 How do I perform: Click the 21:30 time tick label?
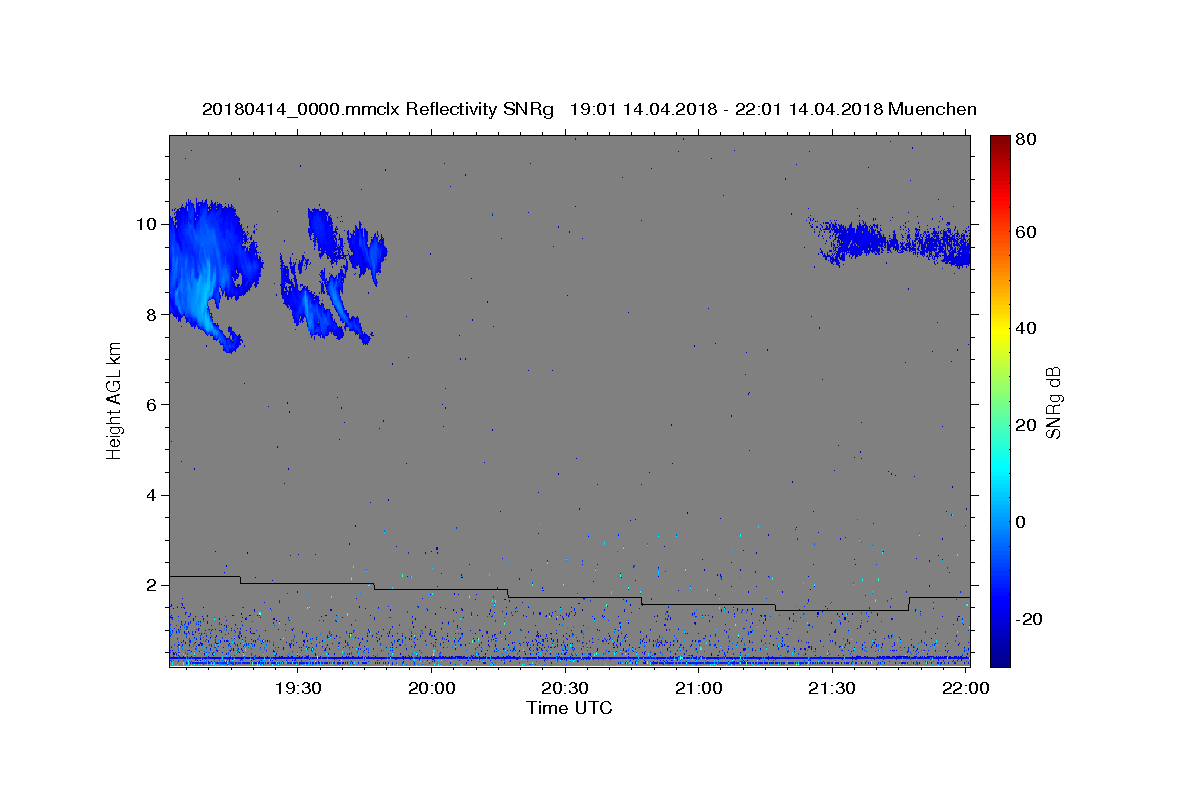[832, 688]
